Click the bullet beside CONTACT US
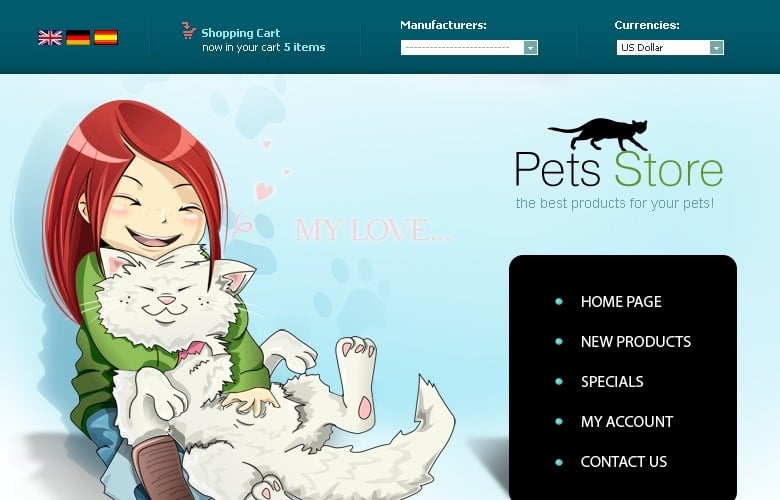The image size is (780, 500). point(559,462)
